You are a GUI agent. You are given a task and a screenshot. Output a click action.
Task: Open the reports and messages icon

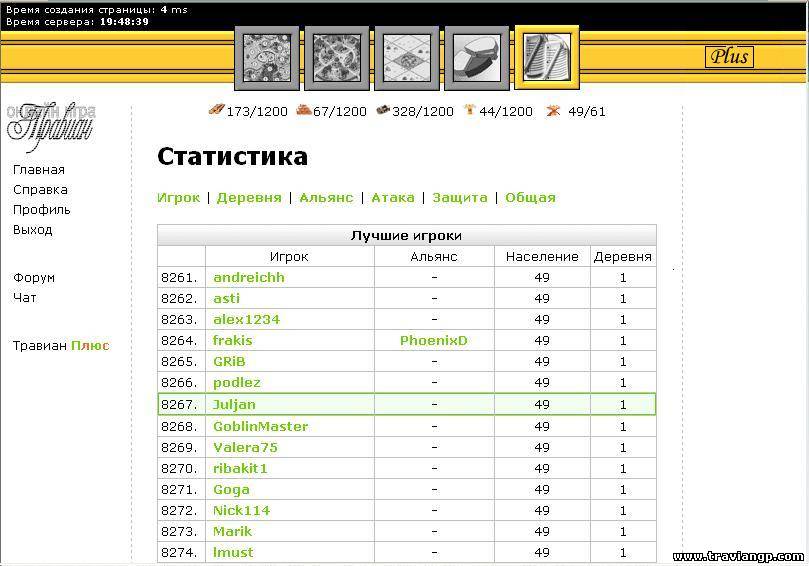click(547, 57)
